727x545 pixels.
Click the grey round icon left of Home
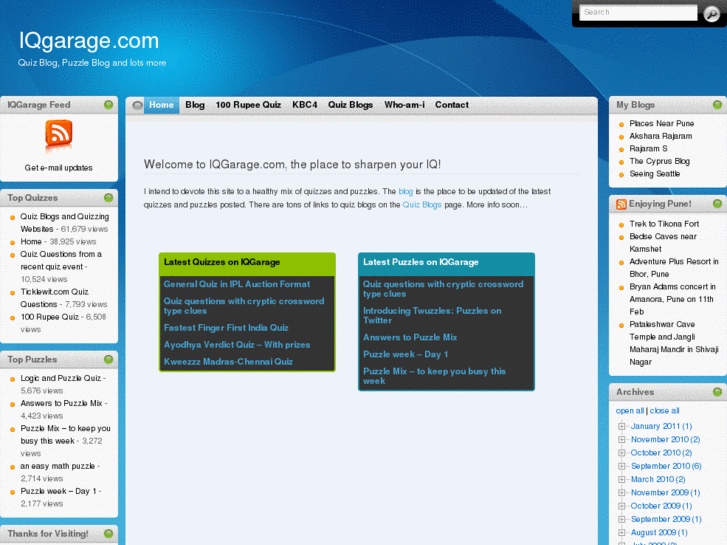[137, 105]
